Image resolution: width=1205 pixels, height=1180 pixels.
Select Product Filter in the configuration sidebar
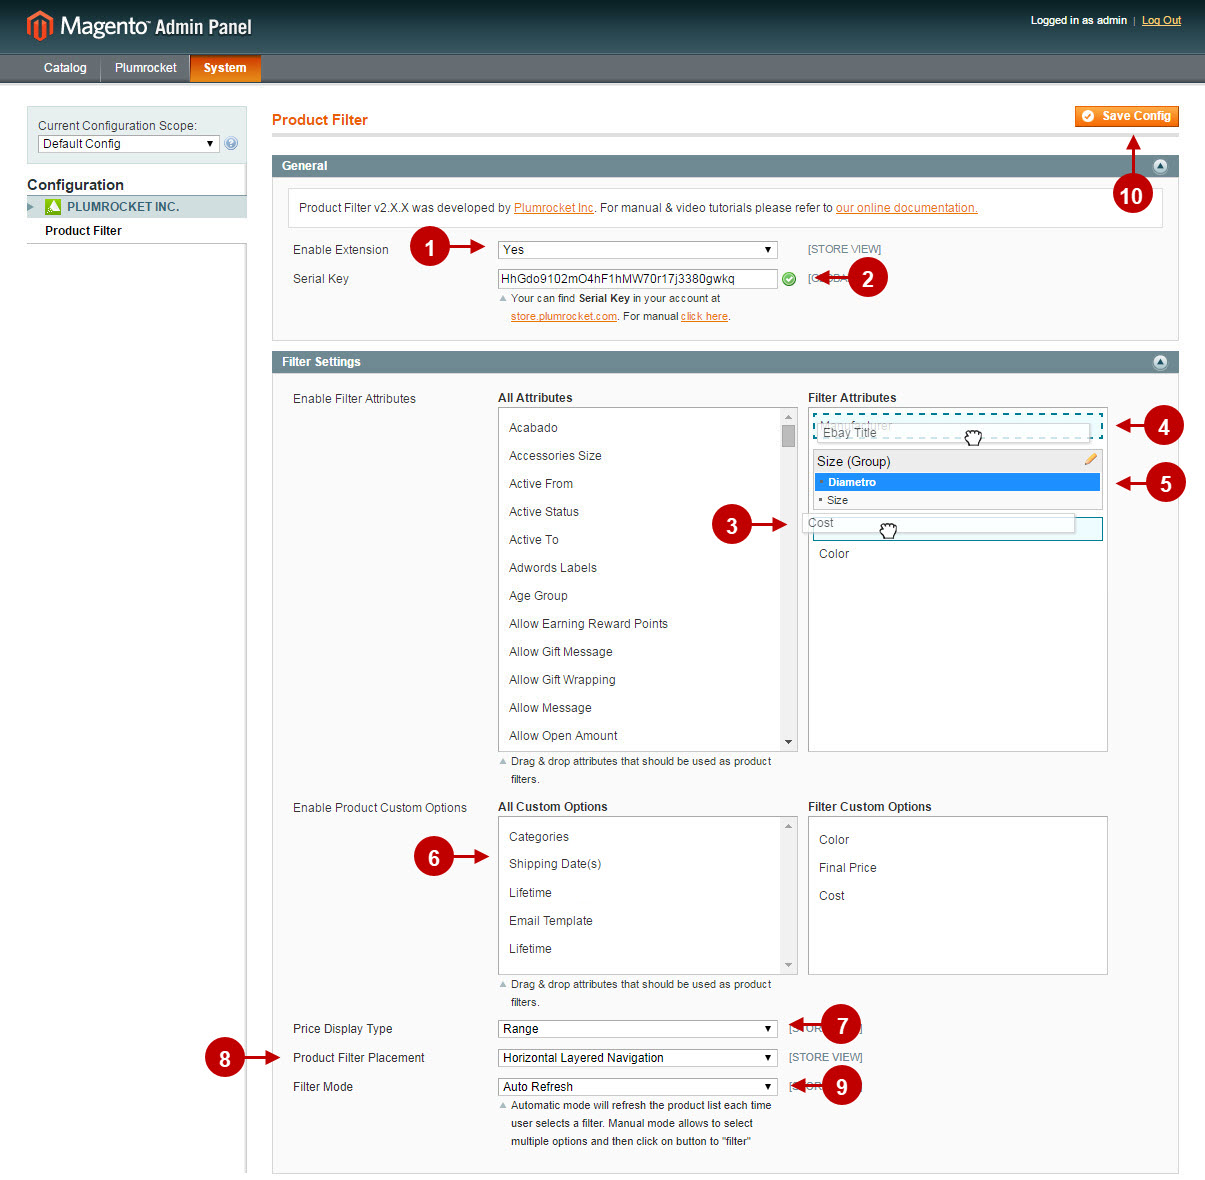click(83, 231)
